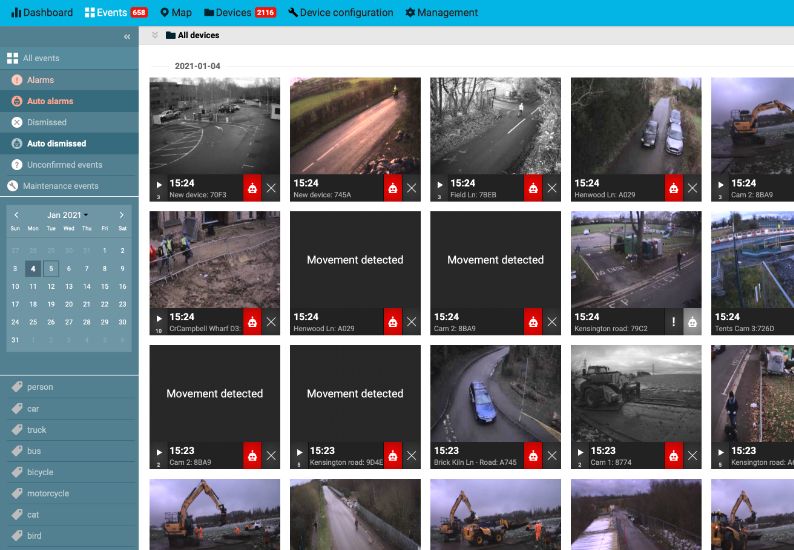The width and height of the screenshot is (794, 550).
Task: Select January 4 in calendar
Action: click(x=33, y=268)
